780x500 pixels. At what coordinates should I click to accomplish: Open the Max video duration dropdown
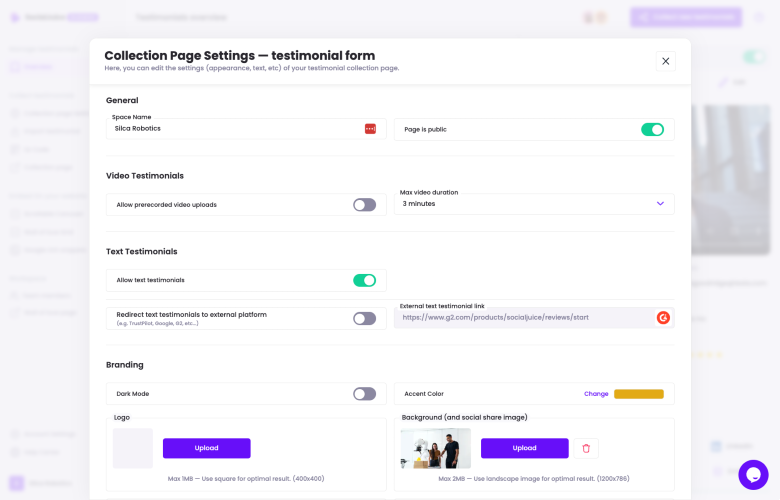click(534, 204)
